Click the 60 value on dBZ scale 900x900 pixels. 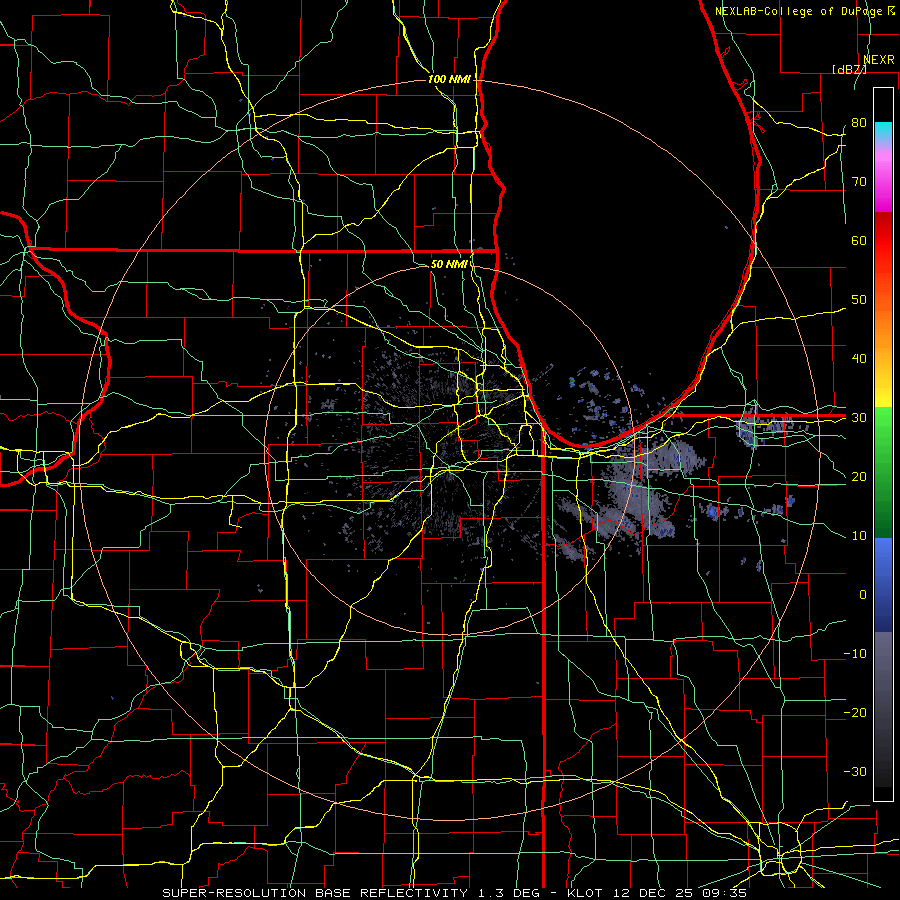(859, 240)
